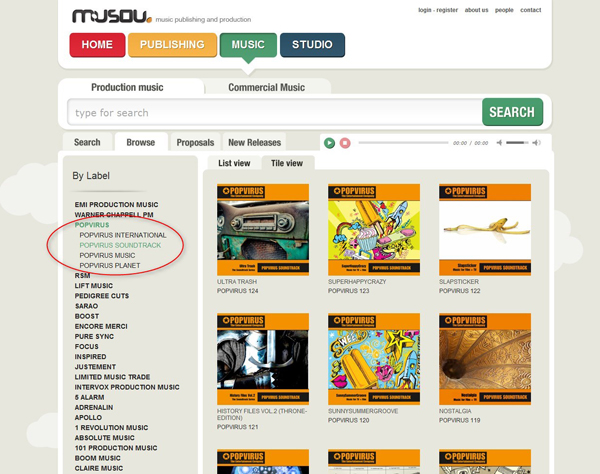This screenshot has height=474, width=600.
Task: Select the CLAIRE MUSIC label
Action: point(99,468)
